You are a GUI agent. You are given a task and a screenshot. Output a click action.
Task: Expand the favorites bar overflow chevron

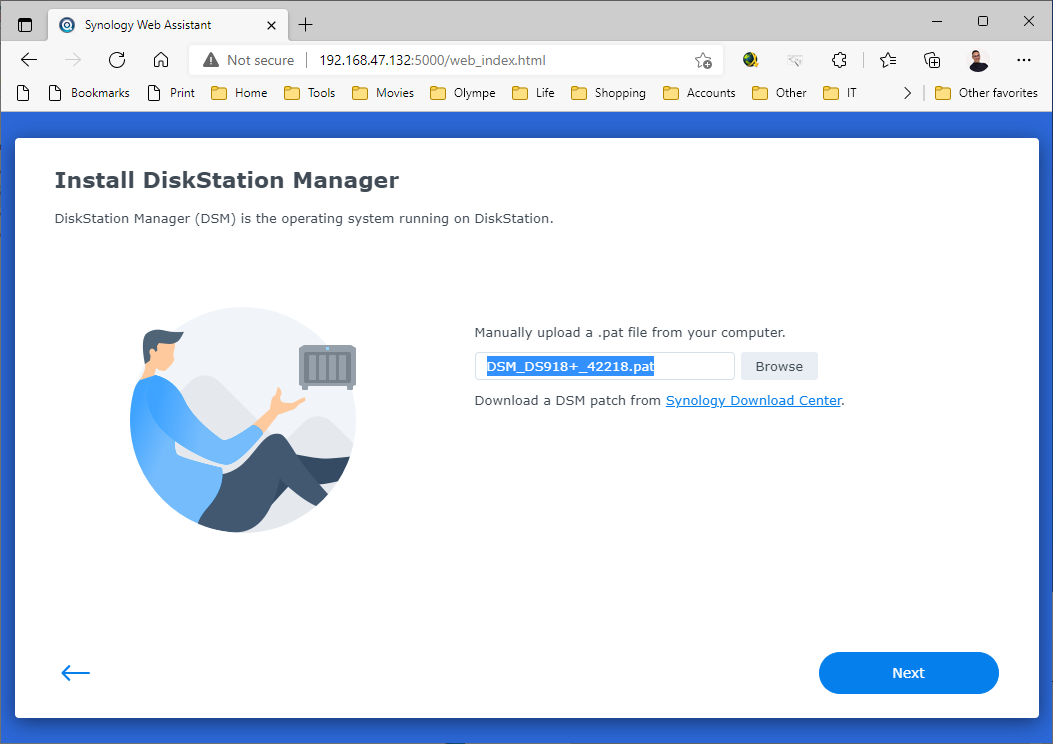coord(907,93)
